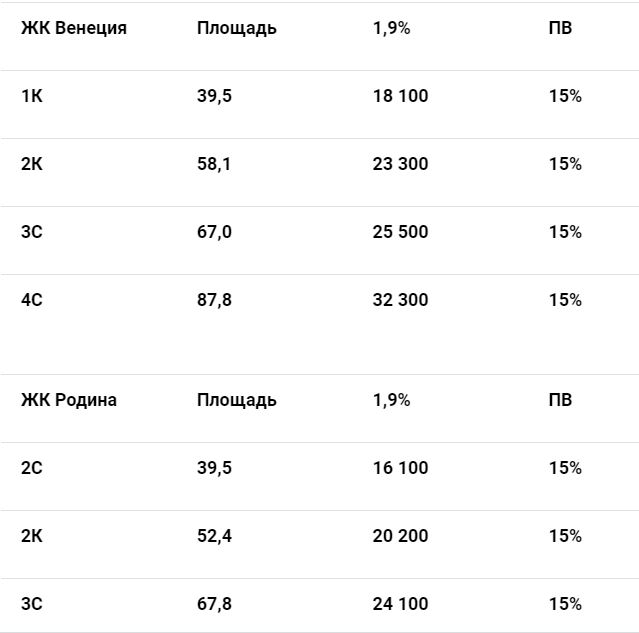The height and width of the screenshot is (633, 639).
Task: Click the 4С apartment type cell
Action: 32,300
